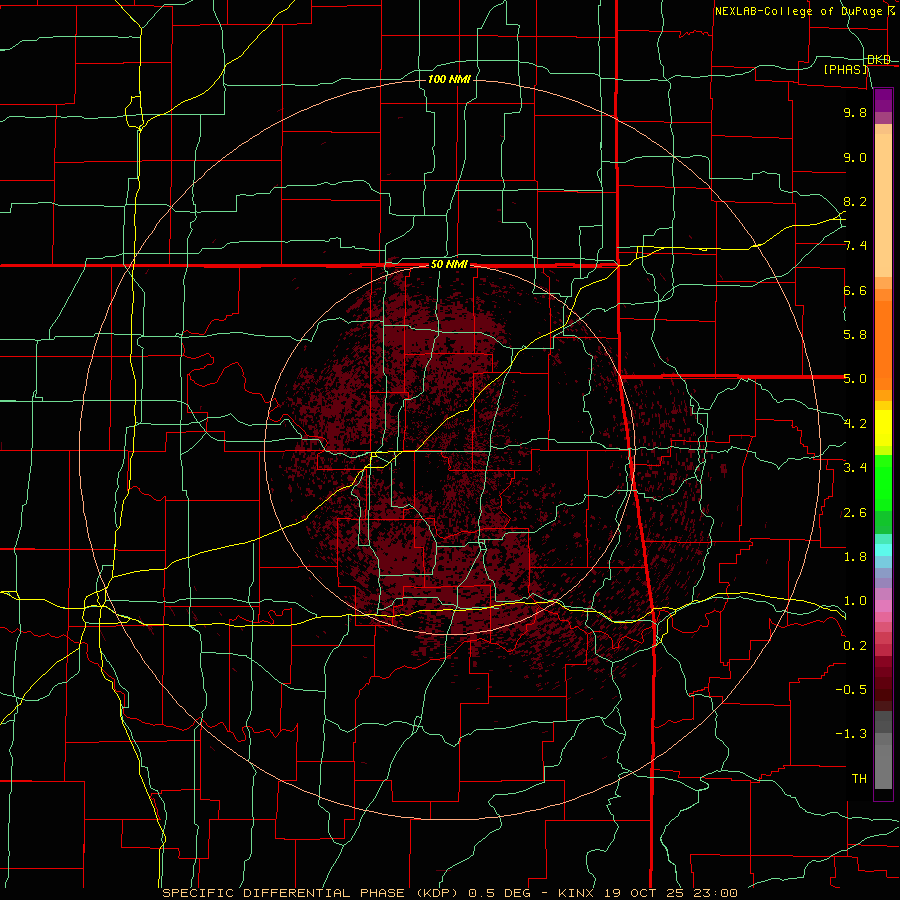900x900 pixels.
Task: Click the NEXLAB-College of DuPage credit text
Action: [798, 11]
